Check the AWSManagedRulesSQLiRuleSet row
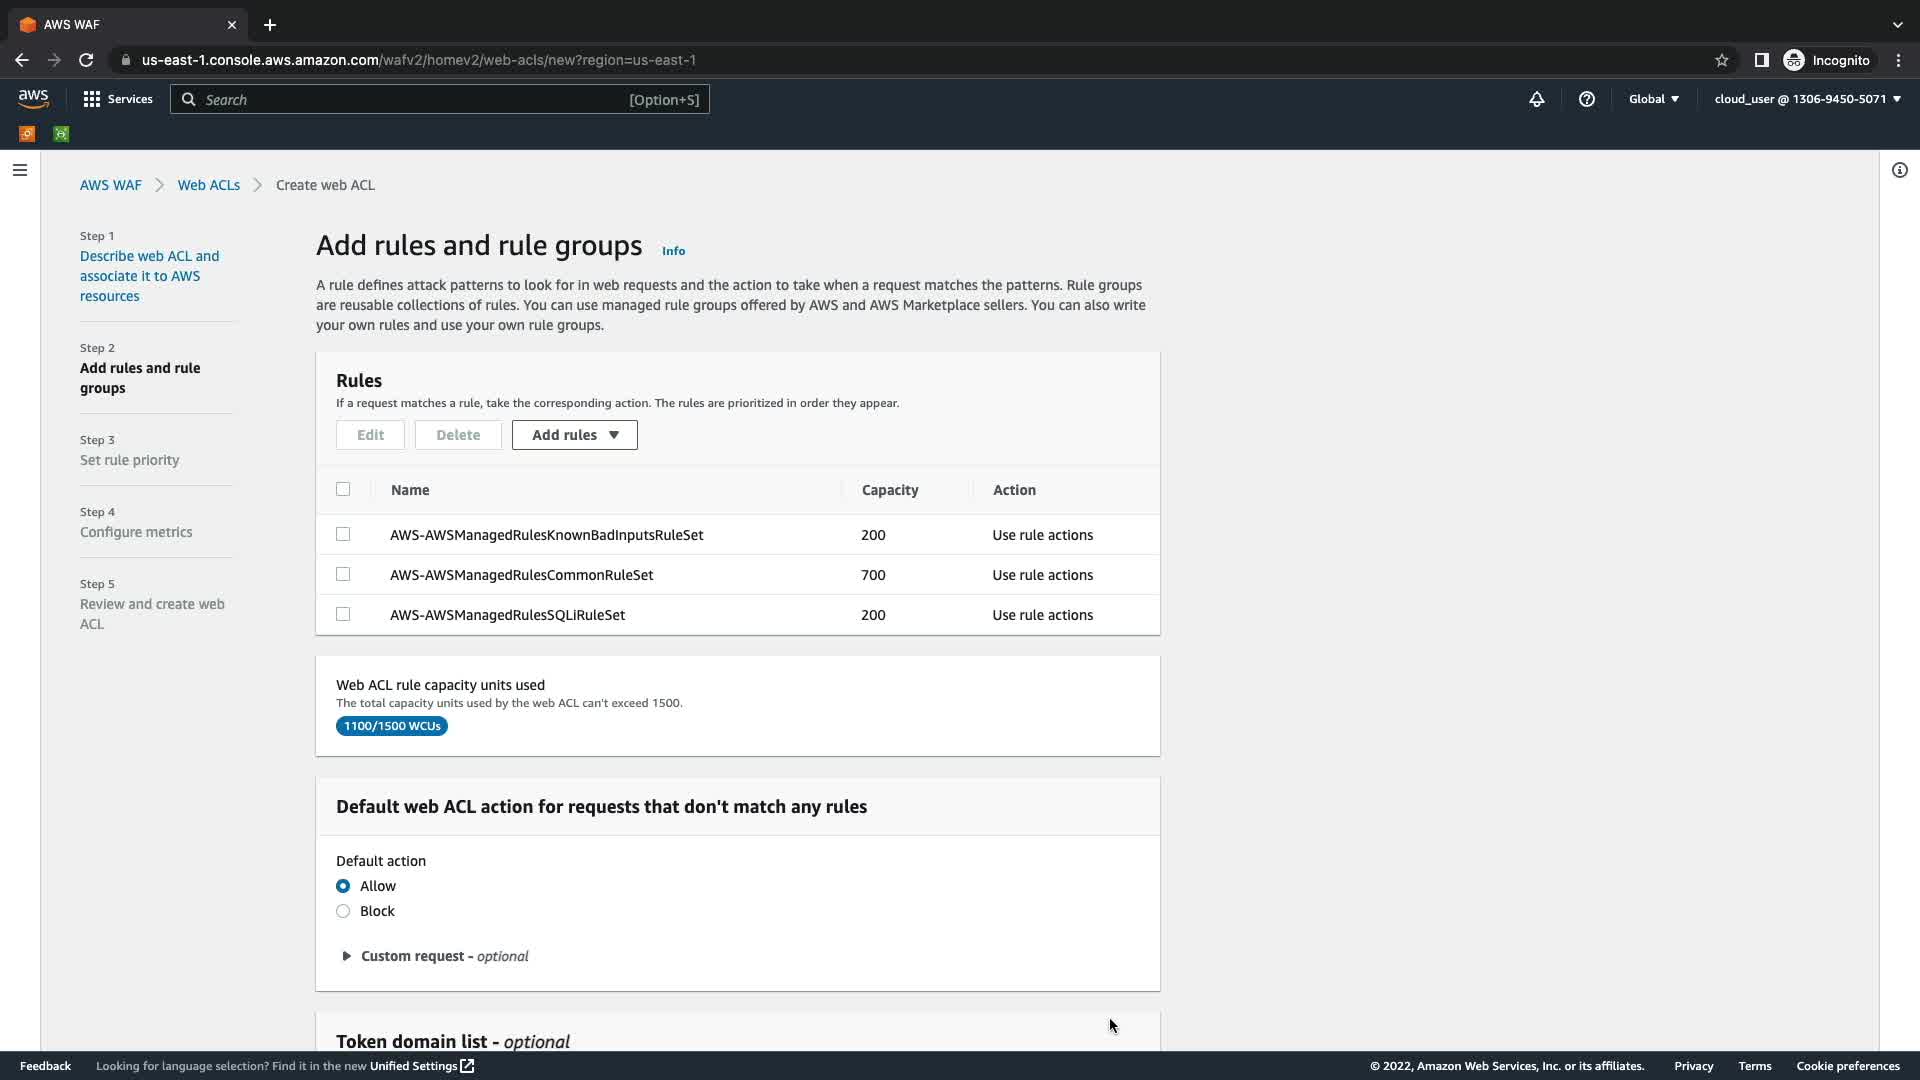Image resolution: width=1920 pixels, height=1080 pixels. [343, 614]
